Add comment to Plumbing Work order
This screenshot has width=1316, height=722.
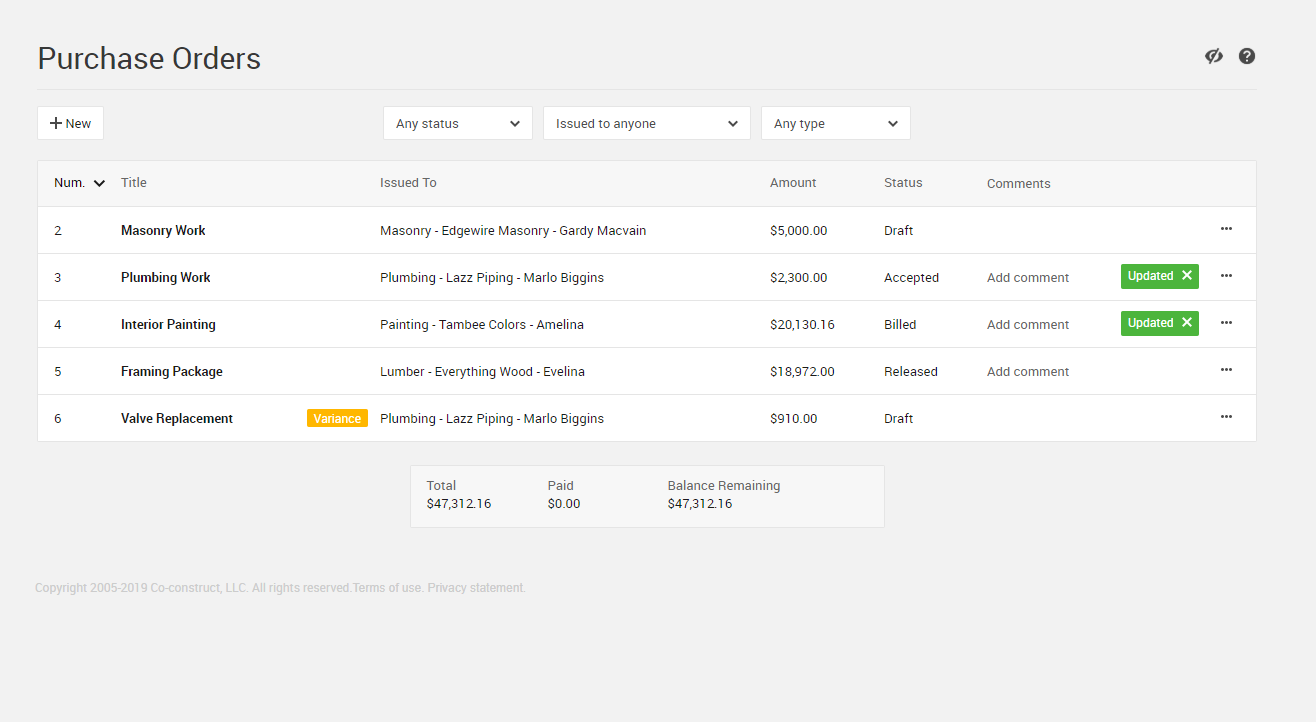click(1027, 278)
